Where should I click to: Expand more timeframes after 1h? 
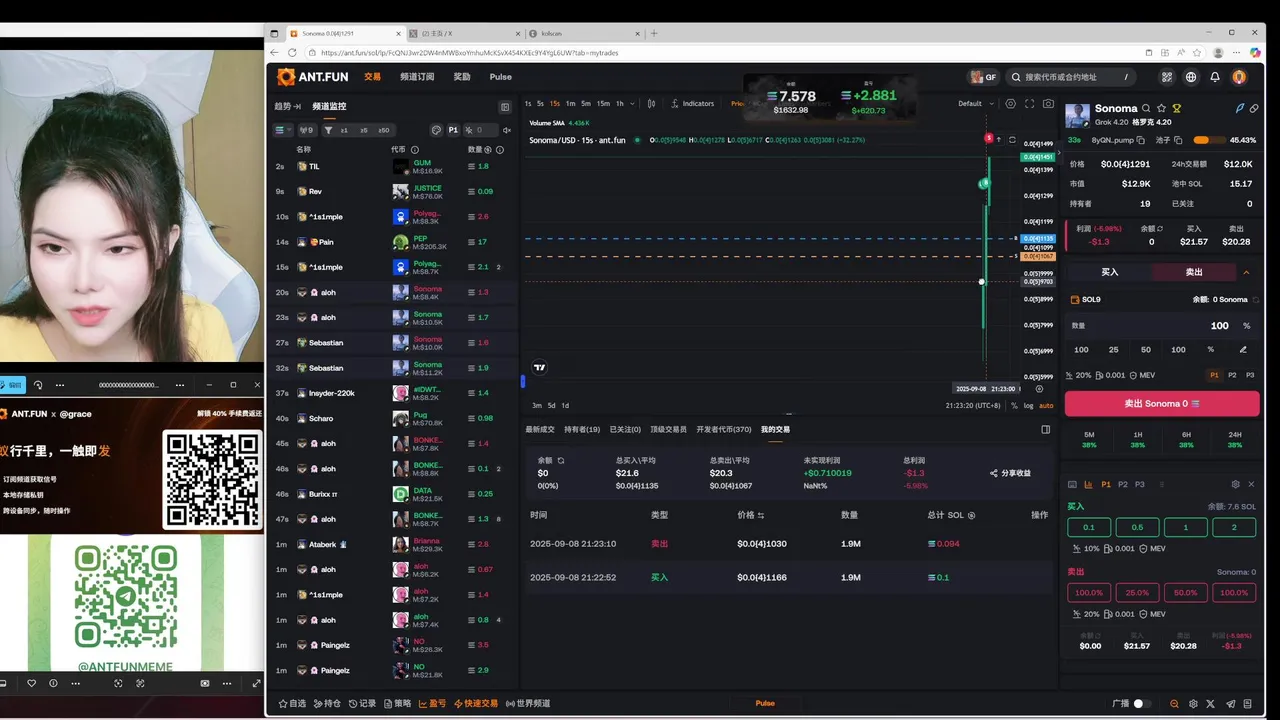coord(633,103)
